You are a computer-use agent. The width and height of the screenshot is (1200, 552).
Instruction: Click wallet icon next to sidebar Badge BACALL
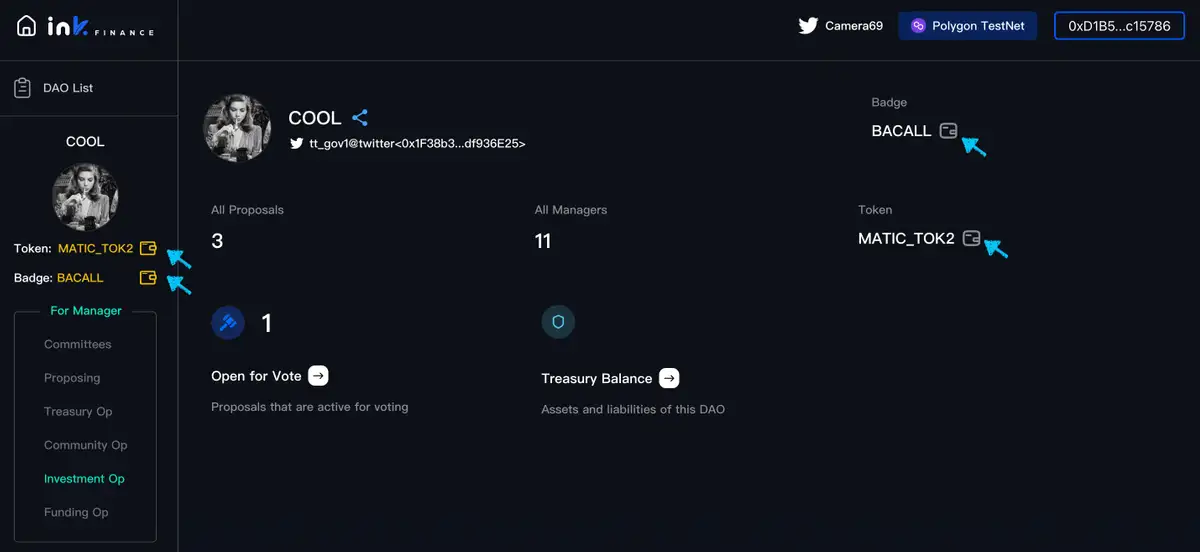coord(148,278)
